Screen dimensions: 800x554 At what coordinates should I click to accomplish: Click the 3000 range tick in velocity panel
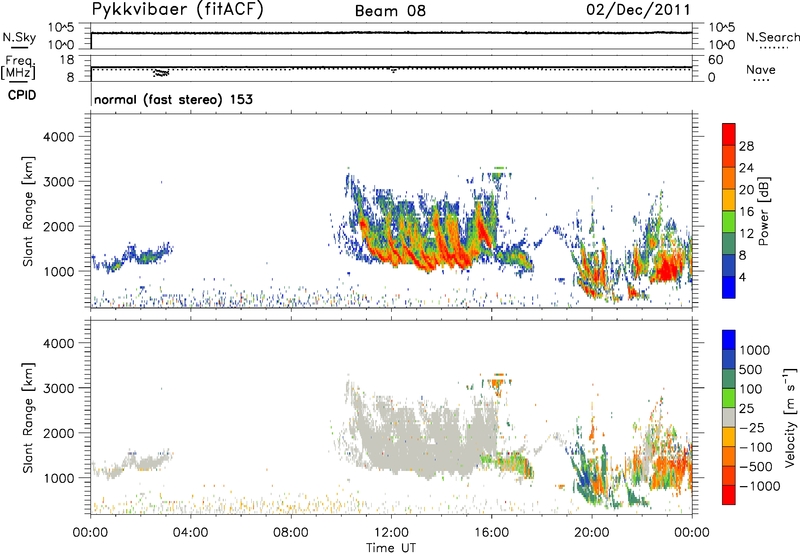pyautogui.click(x=59, y=388)
